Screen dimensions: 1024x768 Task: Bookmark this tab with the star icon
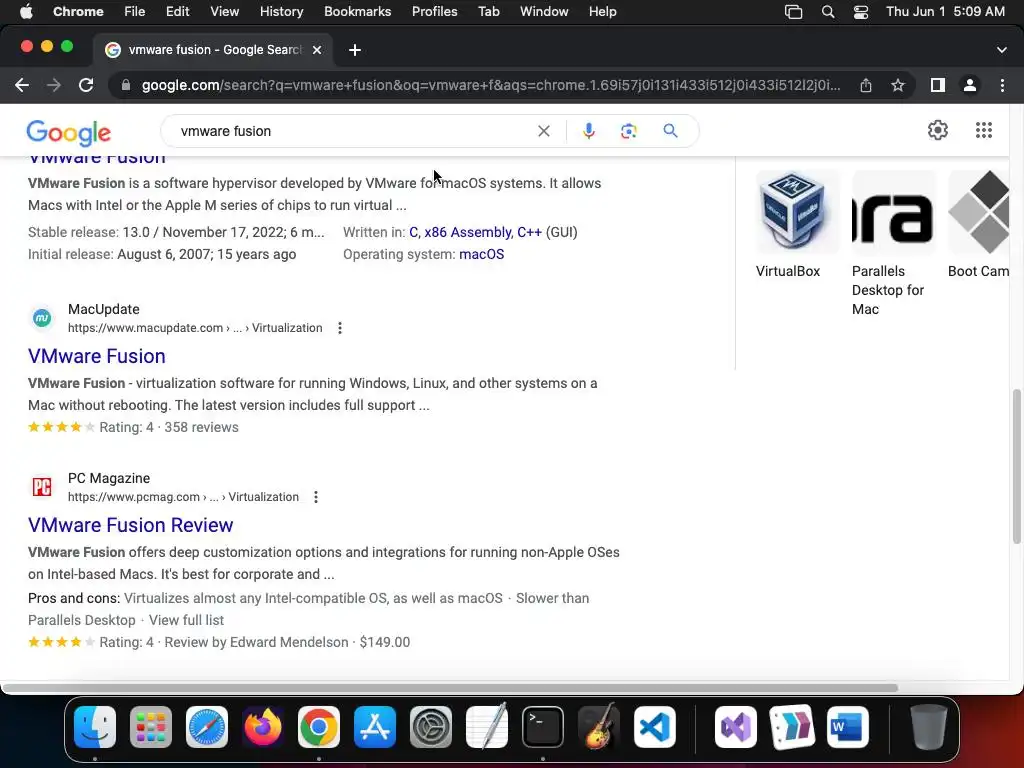(x=898, y=85)
